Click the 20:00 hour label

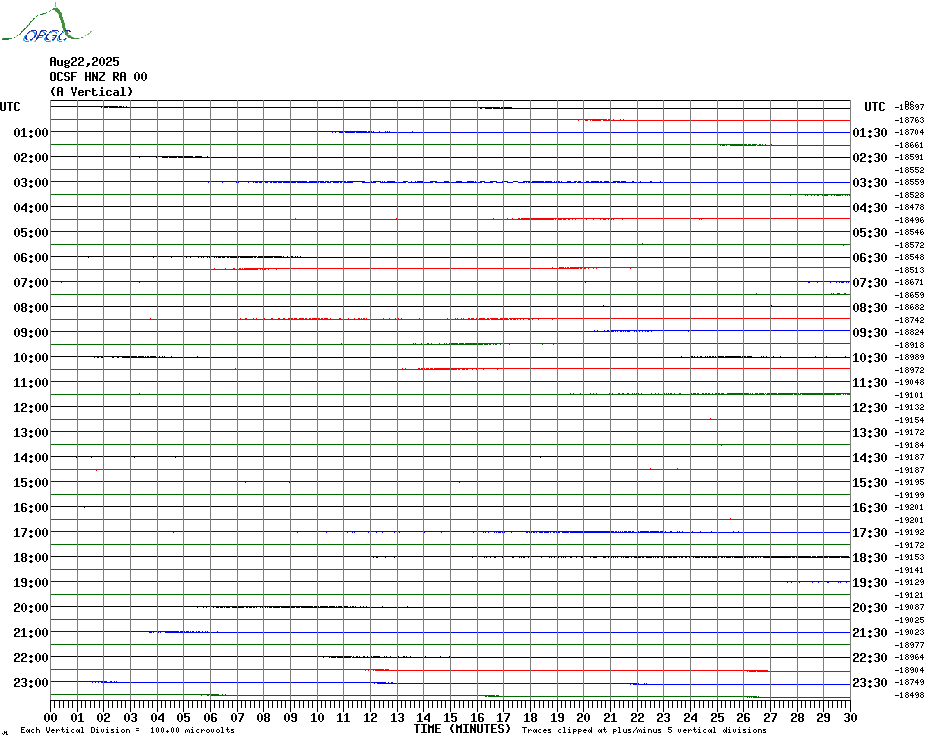pos(31,608)
